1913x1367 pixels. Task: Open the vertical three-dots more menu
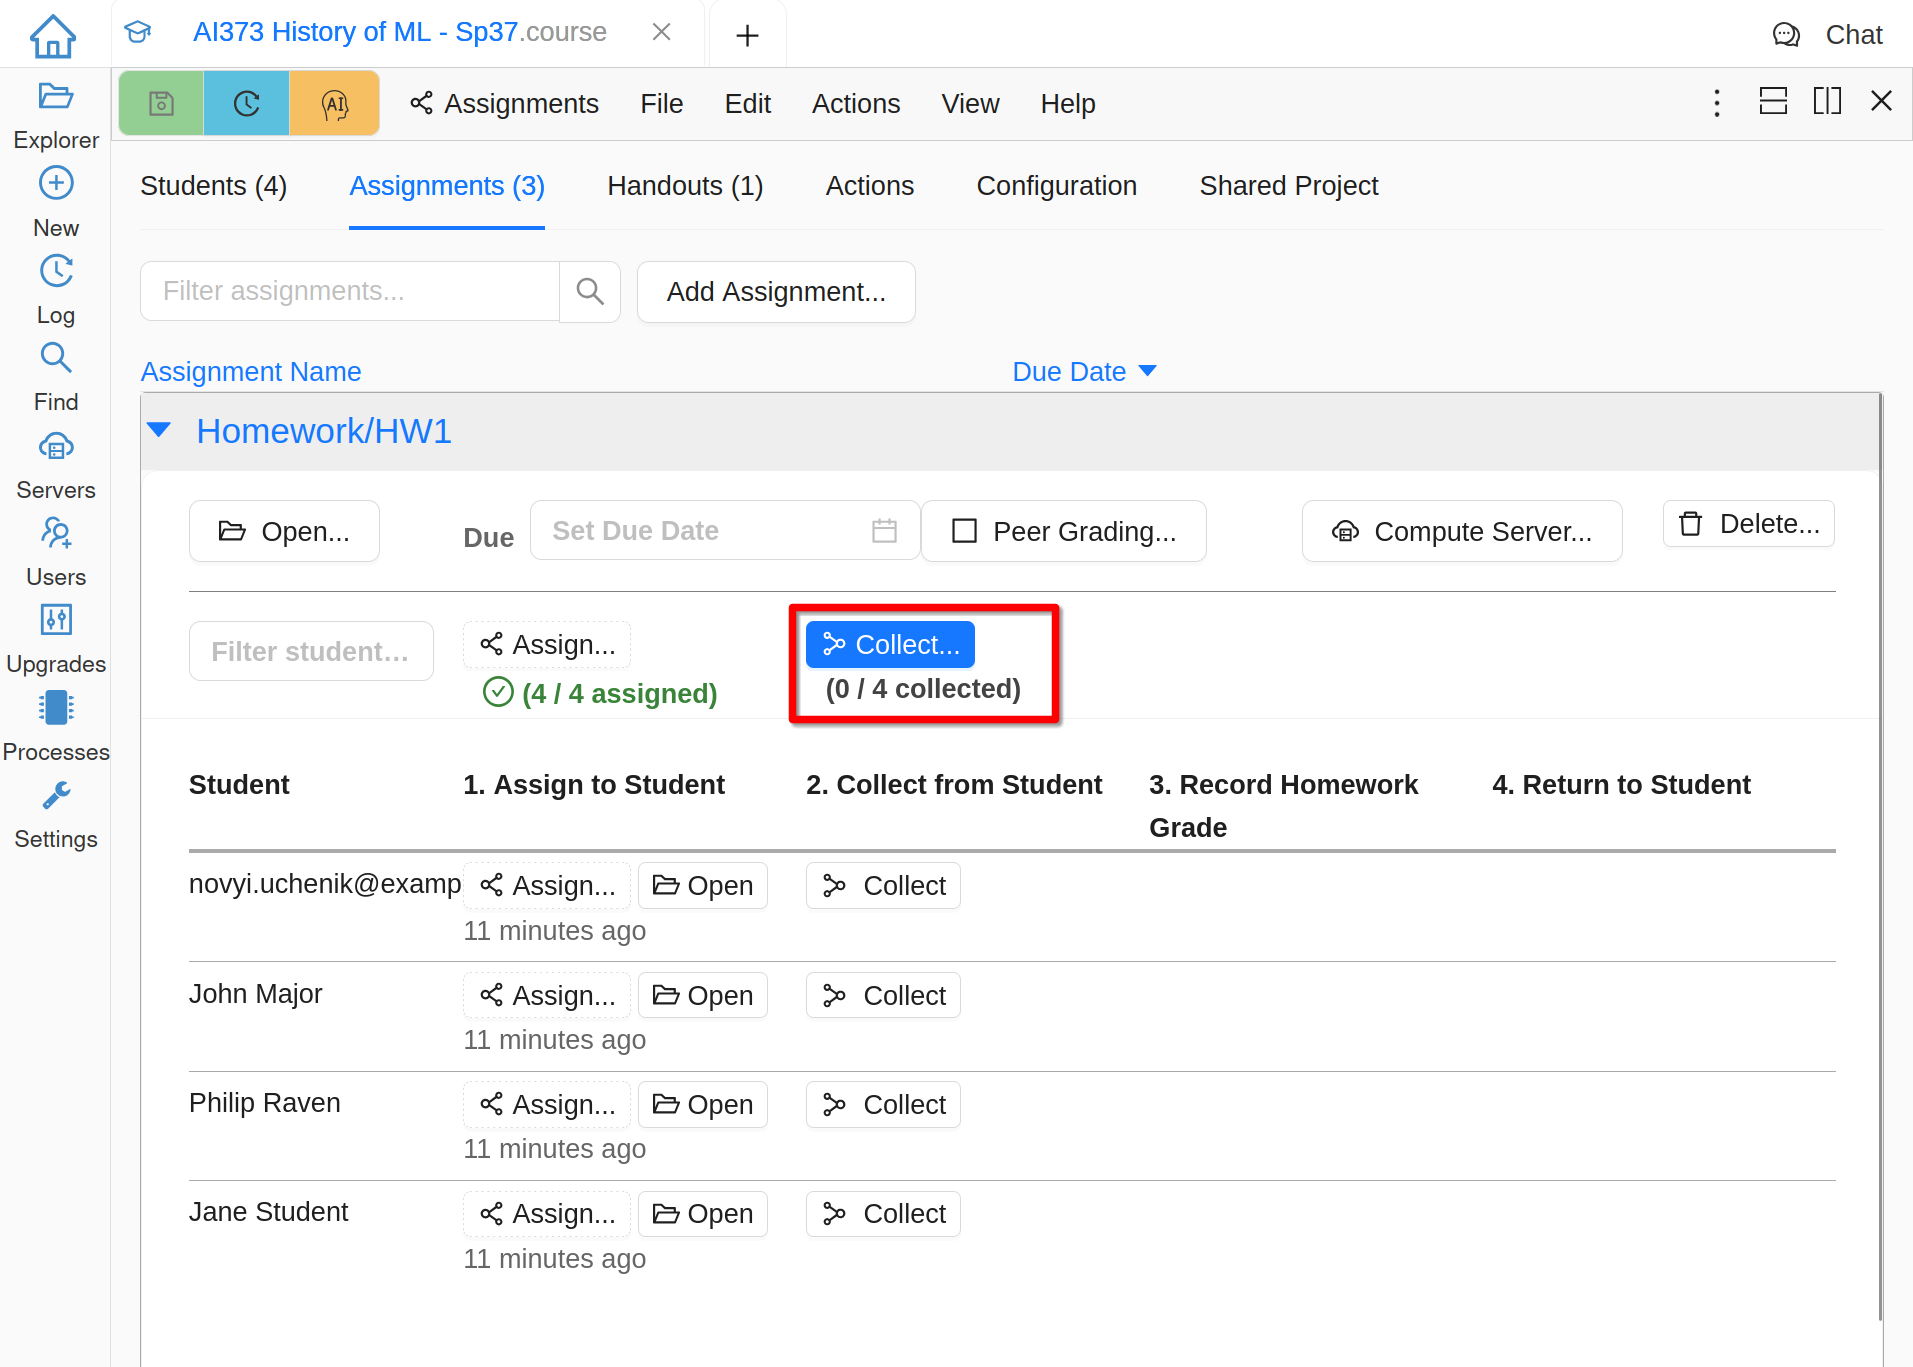[x=1717, y=103]
